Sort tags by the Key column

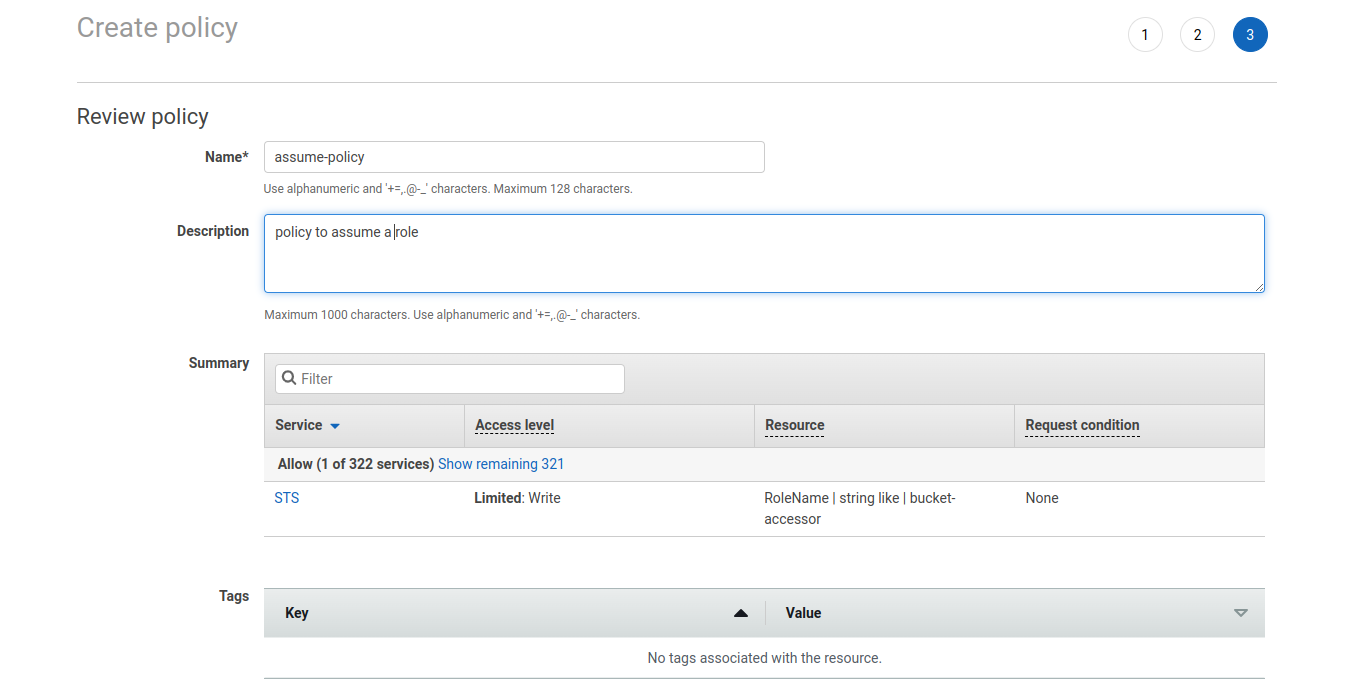[297, 613]
